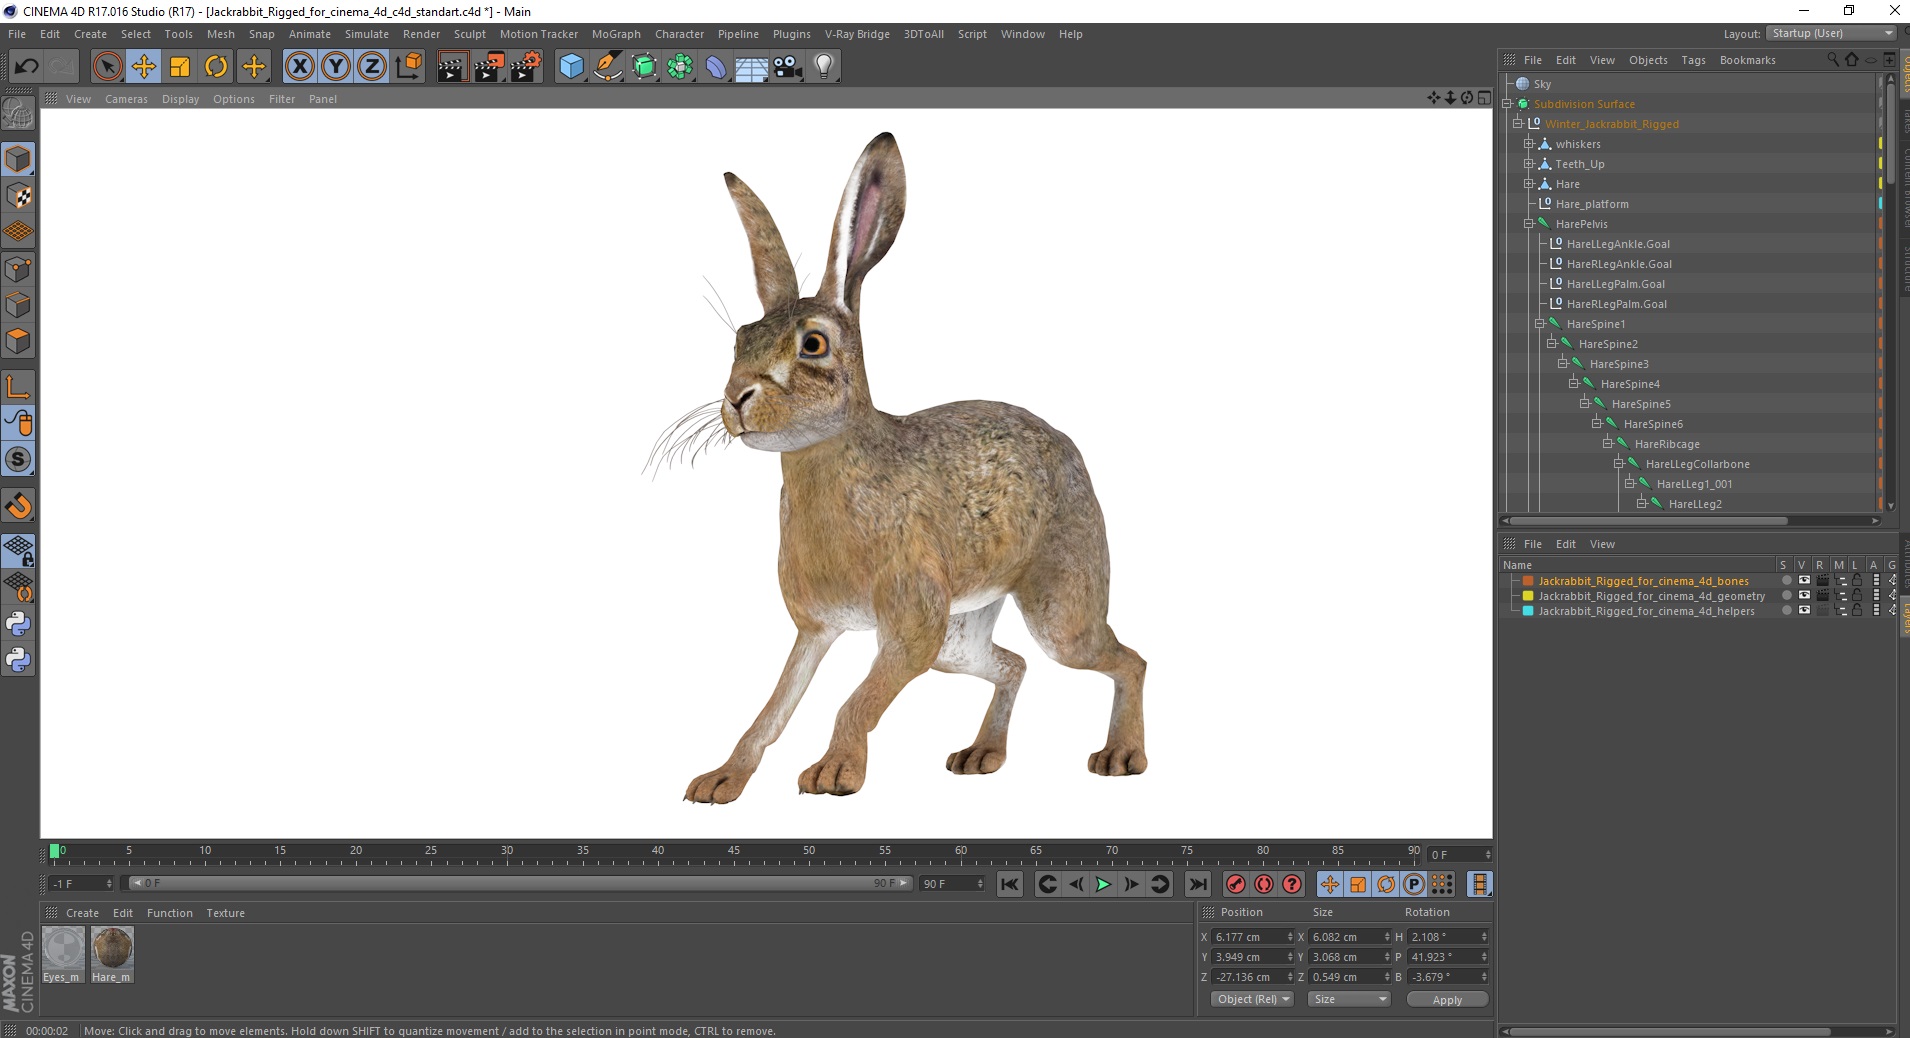Click the Floor environment icon

coord(751,67)
